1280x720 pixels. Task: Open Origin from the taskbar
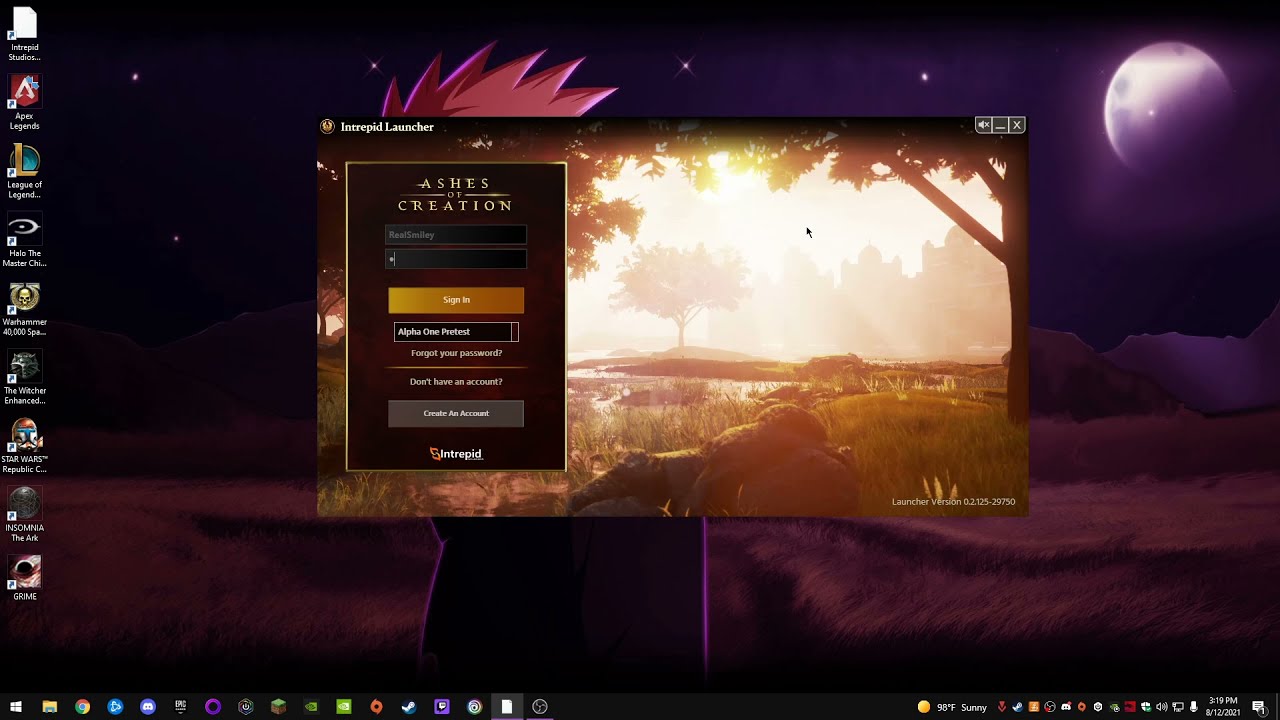tap(376, 707)
